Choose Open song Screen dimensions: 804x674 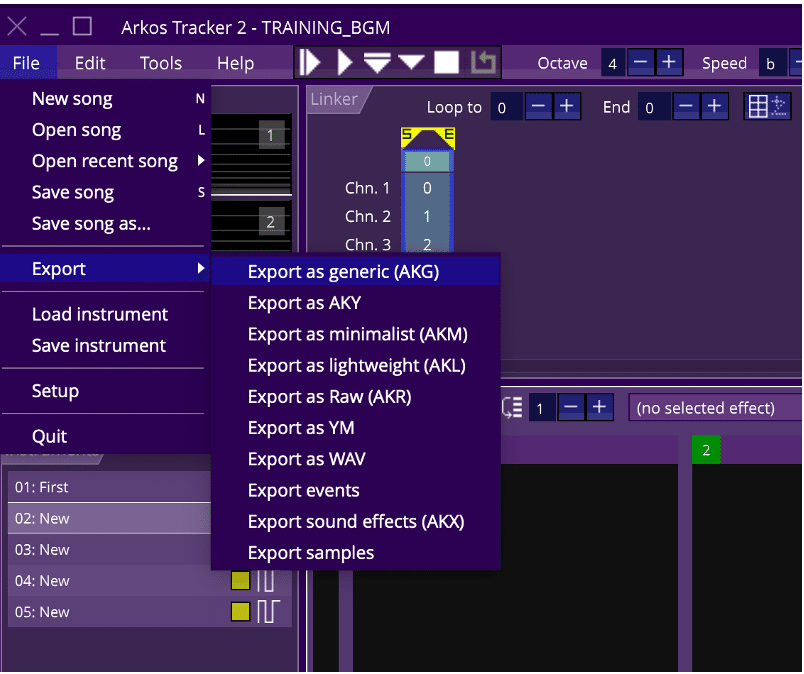(105, 130)
